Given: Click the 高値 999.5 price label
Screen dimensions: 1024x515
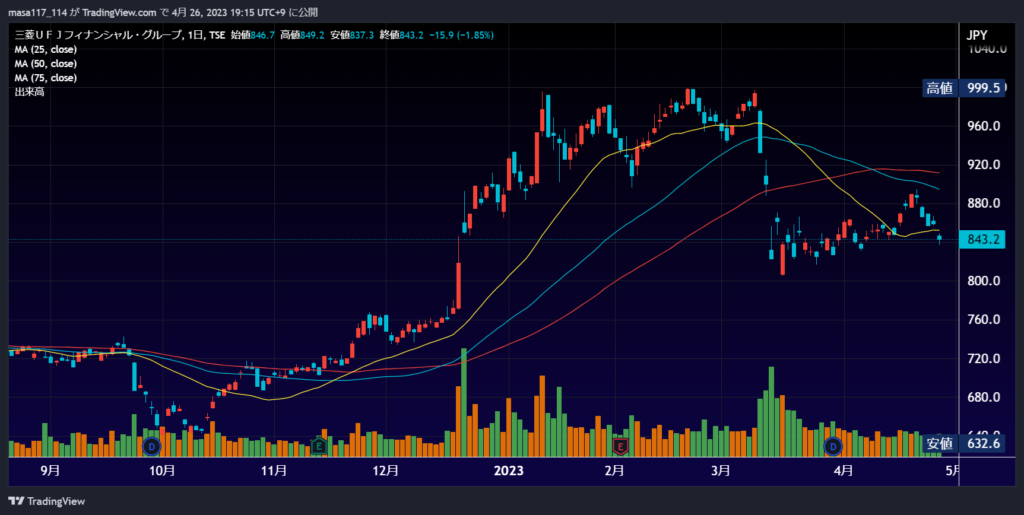Looking at the screenshot, I should click(964, 89).
